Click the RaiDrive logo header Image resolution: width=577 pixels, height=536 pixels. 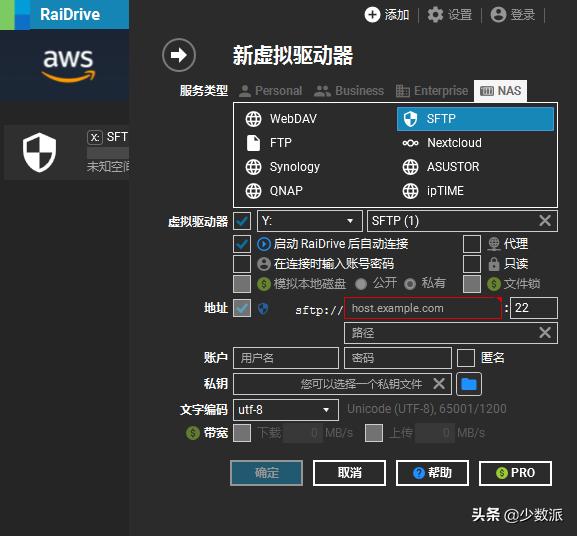(64, 15)
